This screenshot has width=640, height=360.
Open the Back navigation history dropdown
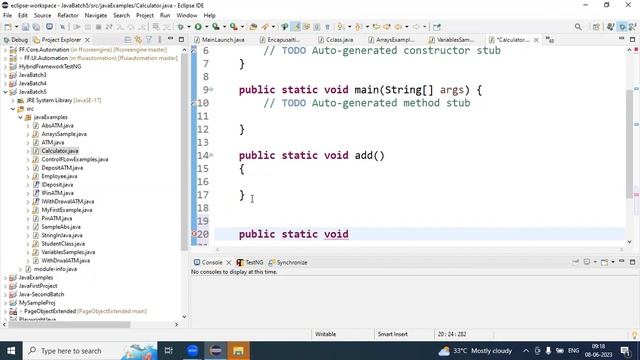coord(407,27)
